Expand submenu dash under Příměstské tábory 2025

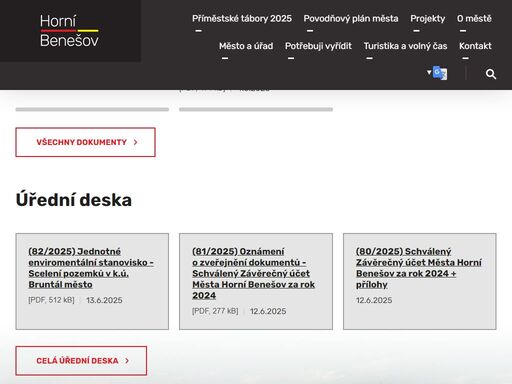(198, 31)
